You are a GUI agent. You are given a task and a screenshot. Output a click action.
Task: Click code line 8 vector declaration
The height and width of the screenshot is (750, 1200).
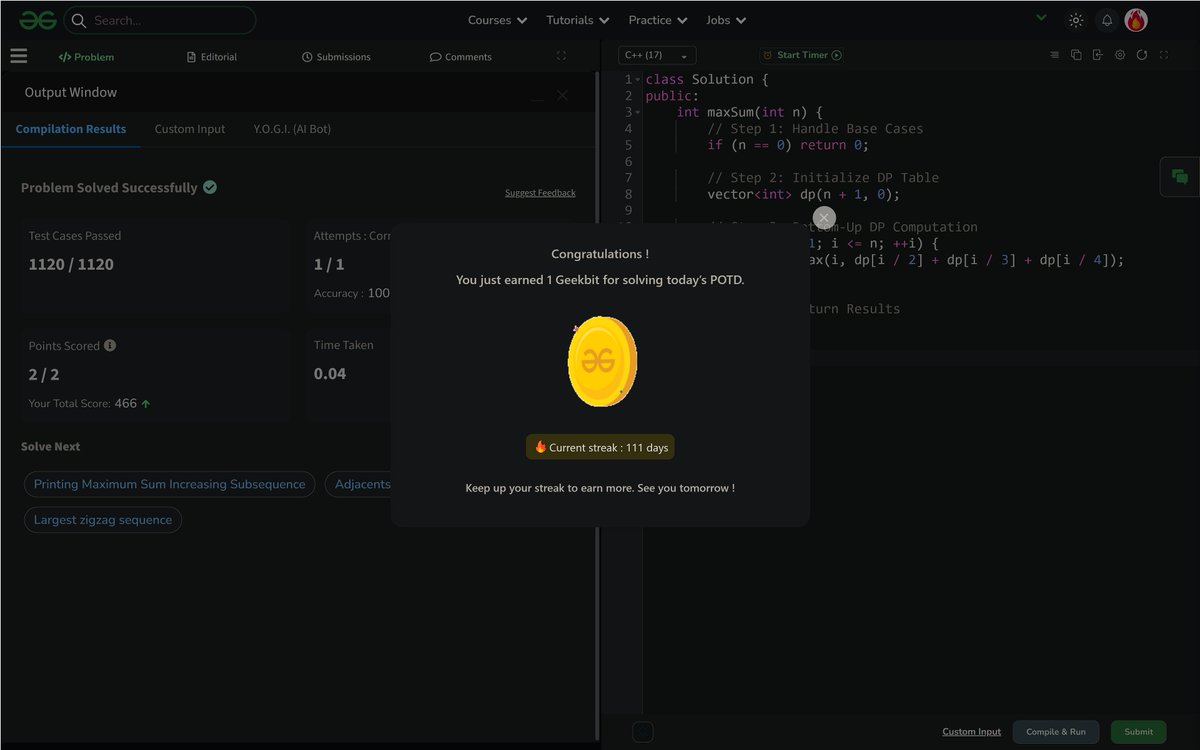803,194
